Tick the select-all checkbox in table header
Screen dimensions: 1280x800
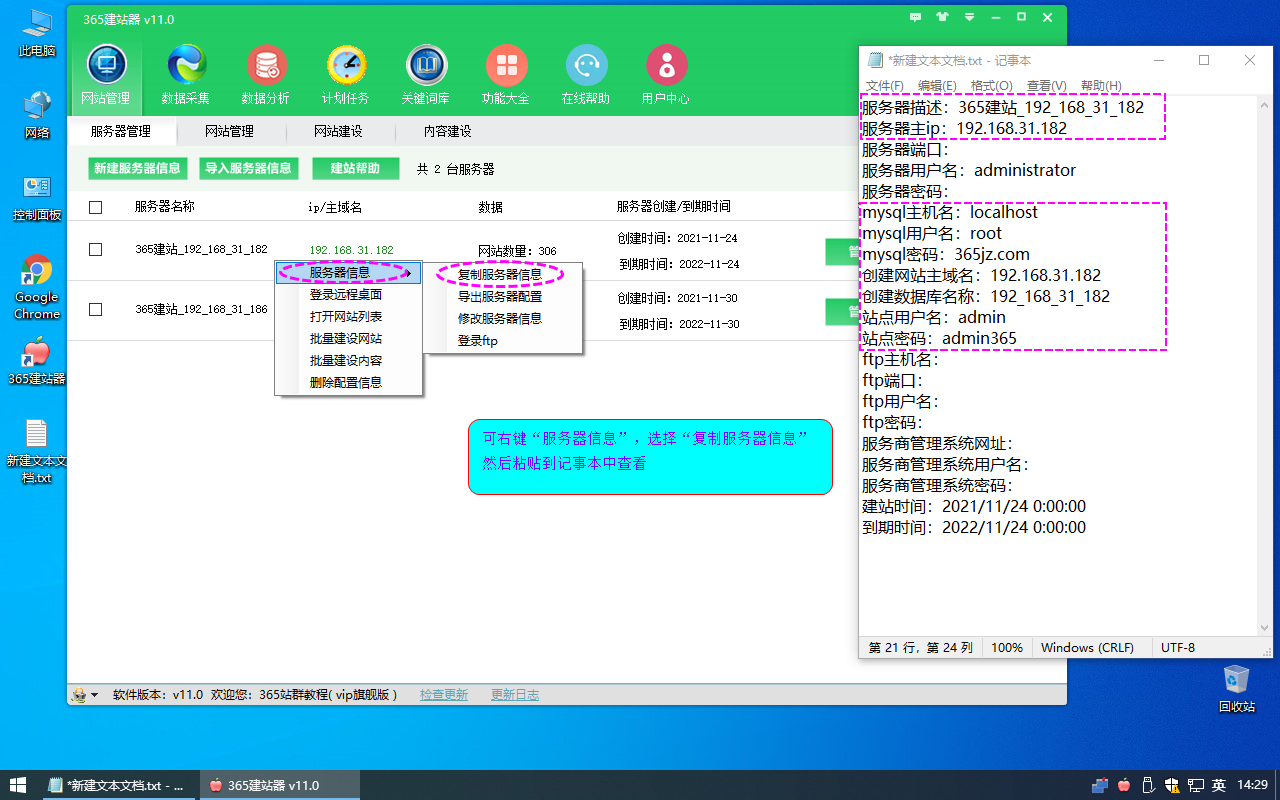coord(95,207)
